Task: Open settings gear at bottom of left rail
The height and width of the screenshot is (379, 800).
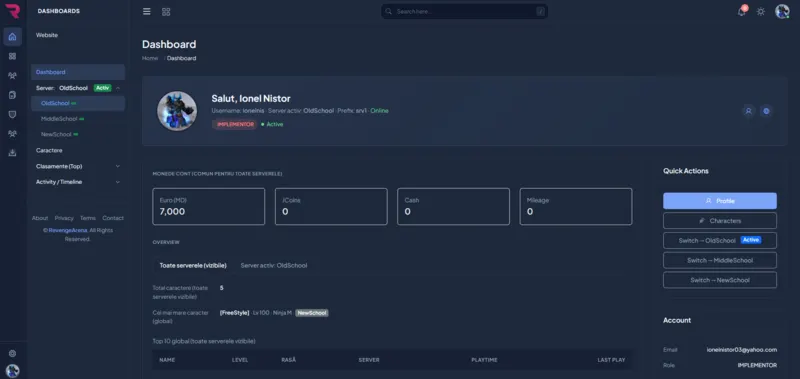Action: 12,353
